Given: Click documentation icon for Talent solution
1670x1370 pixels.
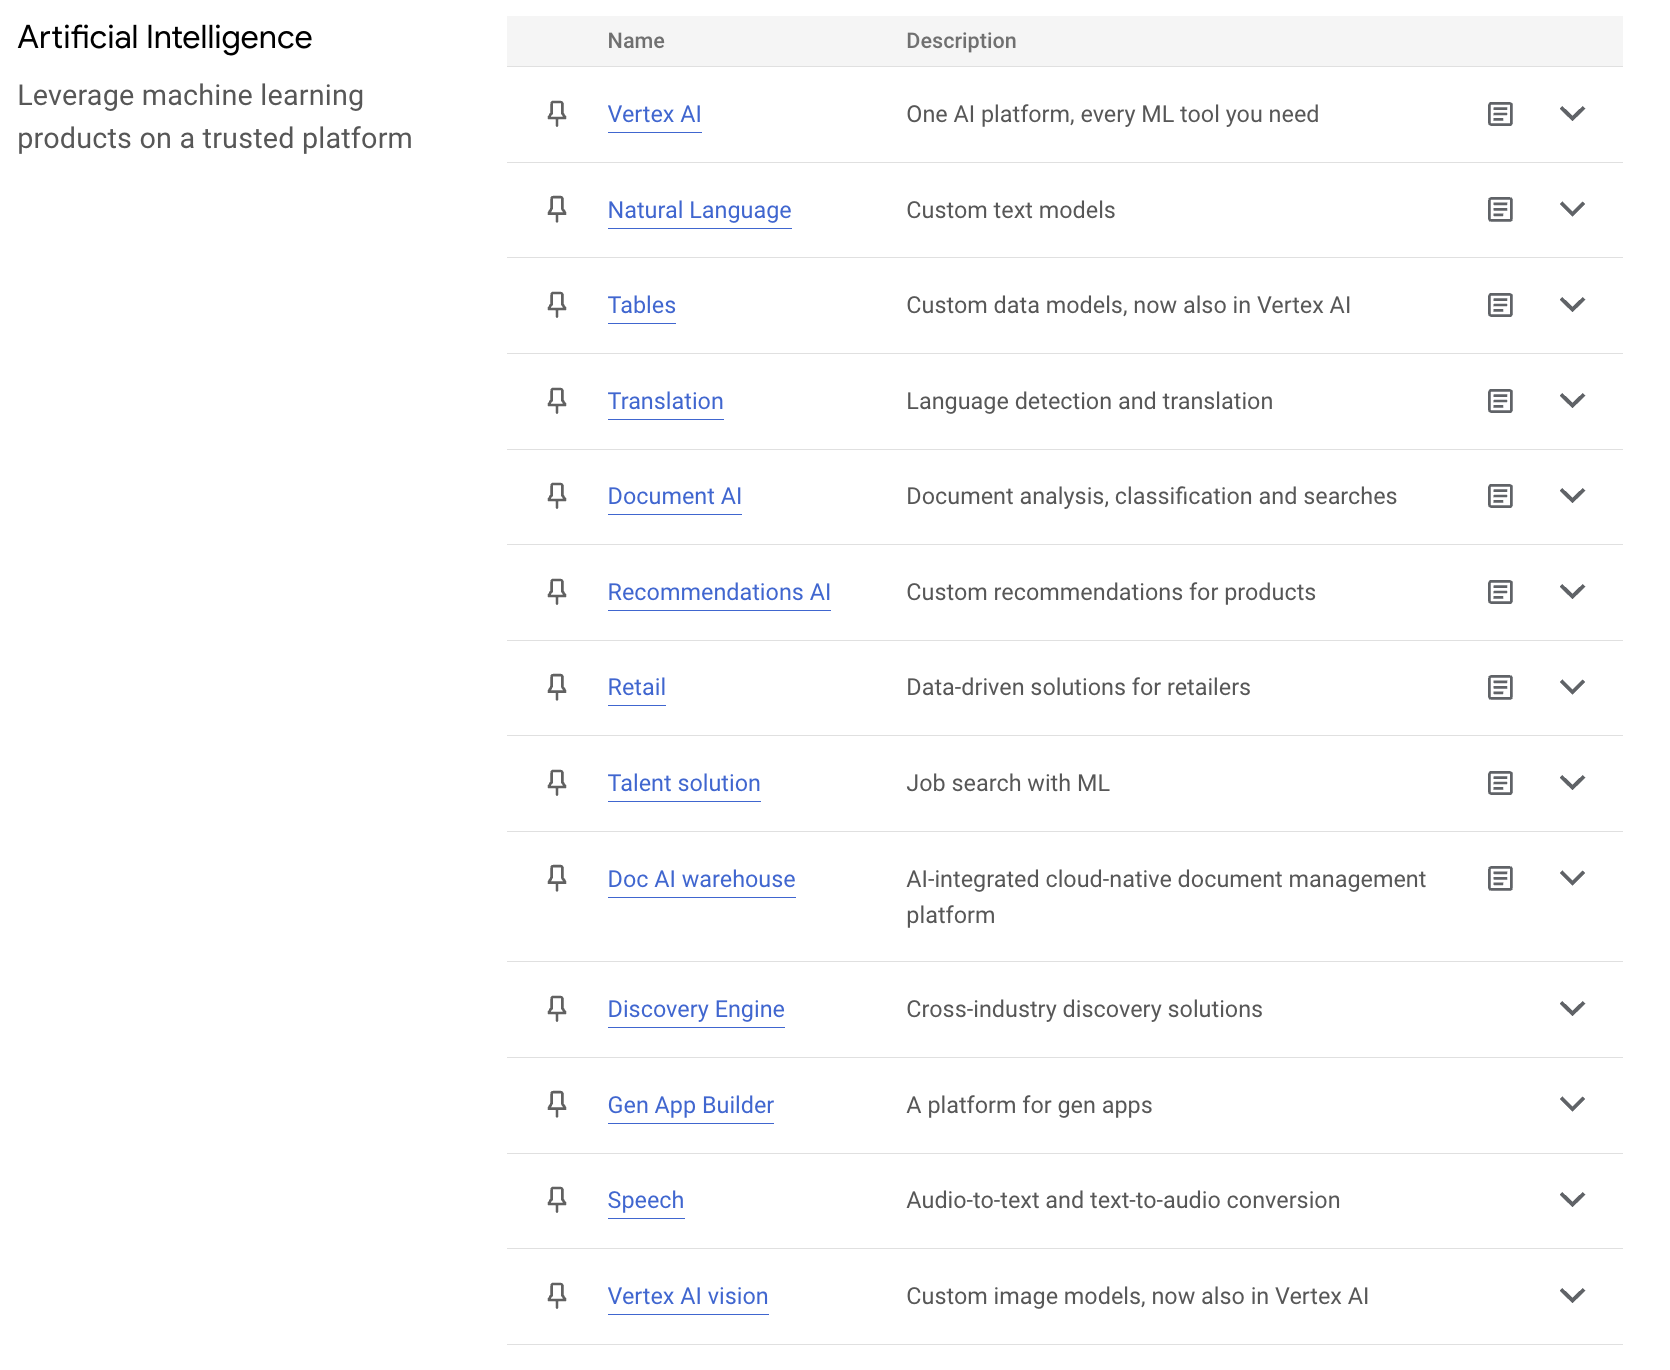Looking at the screenshot, I should coord(1499,783).
